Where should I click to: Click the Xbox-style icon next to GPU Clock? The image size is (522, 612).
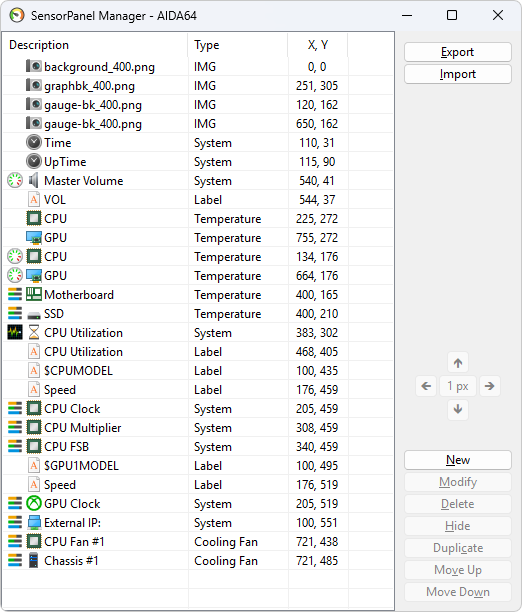pos(34,503)
